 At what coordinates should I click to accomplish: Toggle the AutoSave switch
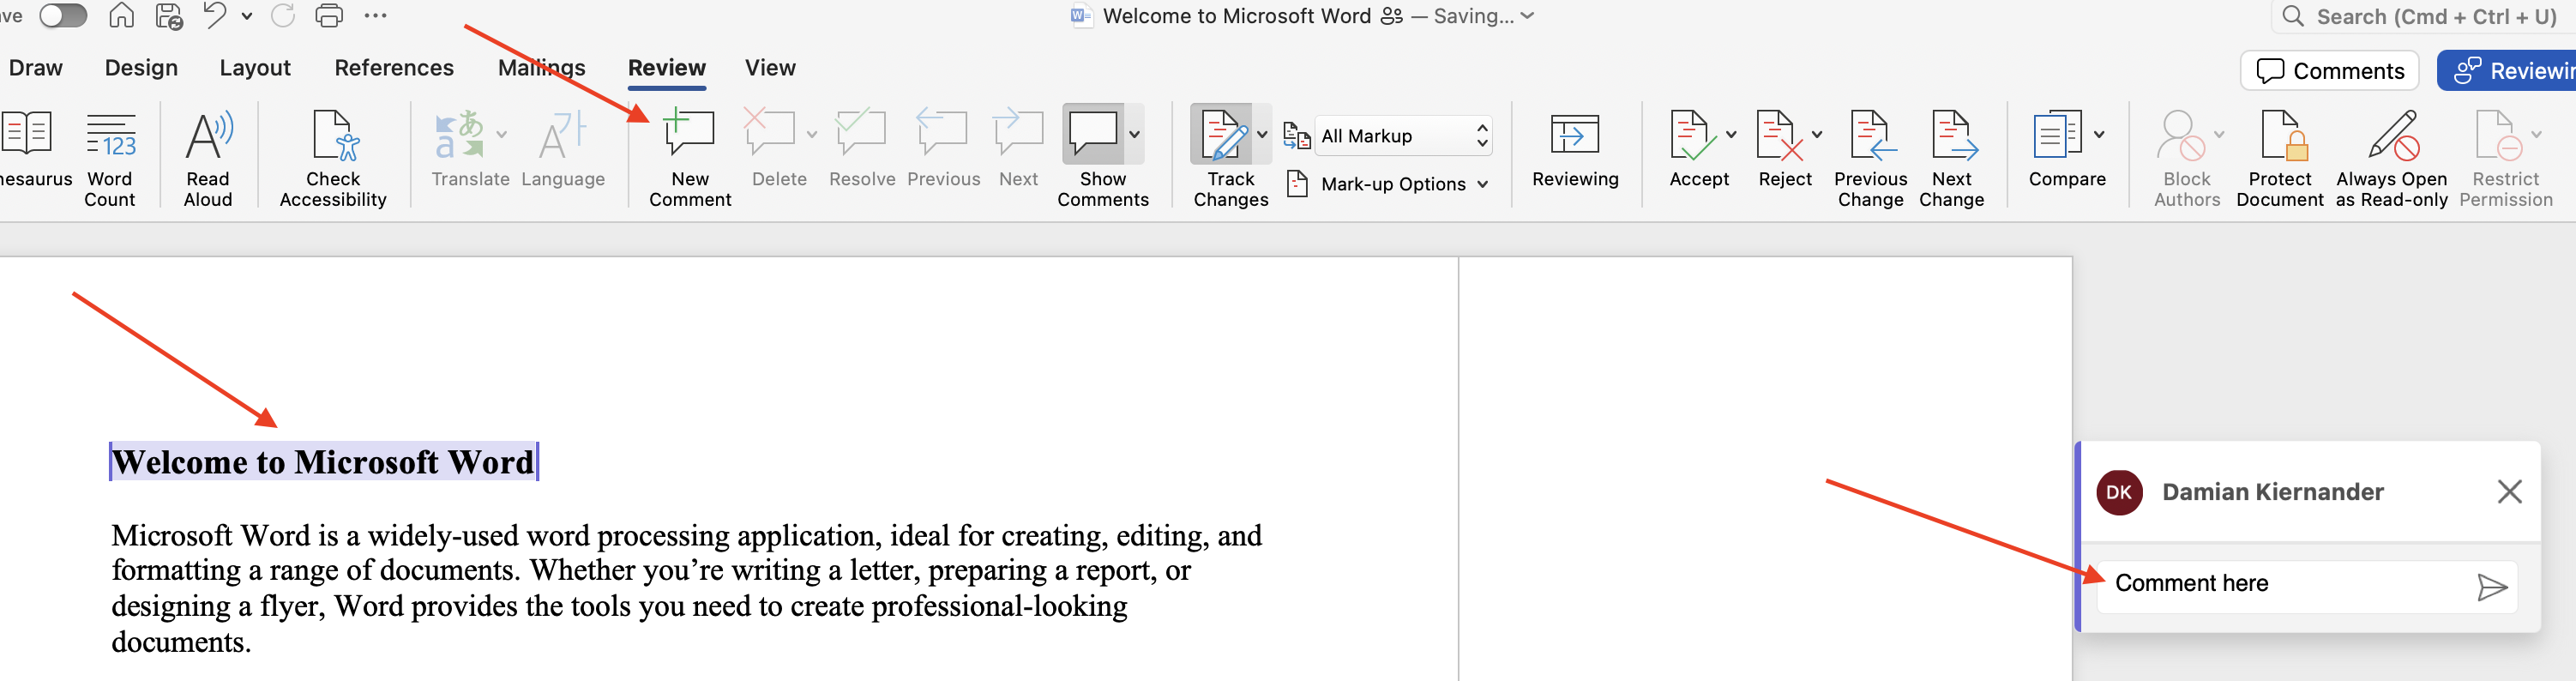tap(63, 16)
